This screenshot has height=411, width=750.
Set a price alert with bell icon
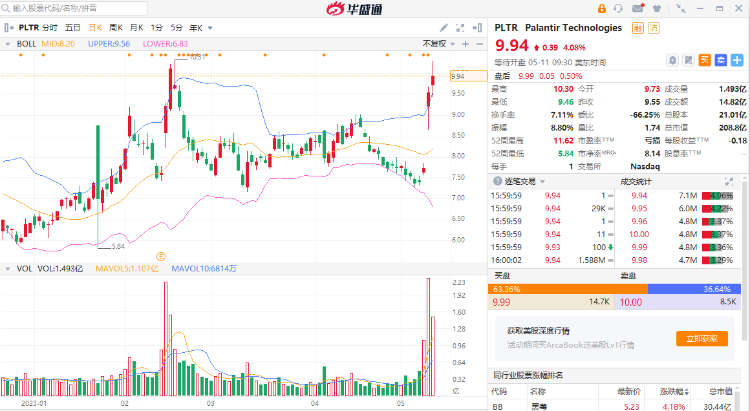click(673, 60)
